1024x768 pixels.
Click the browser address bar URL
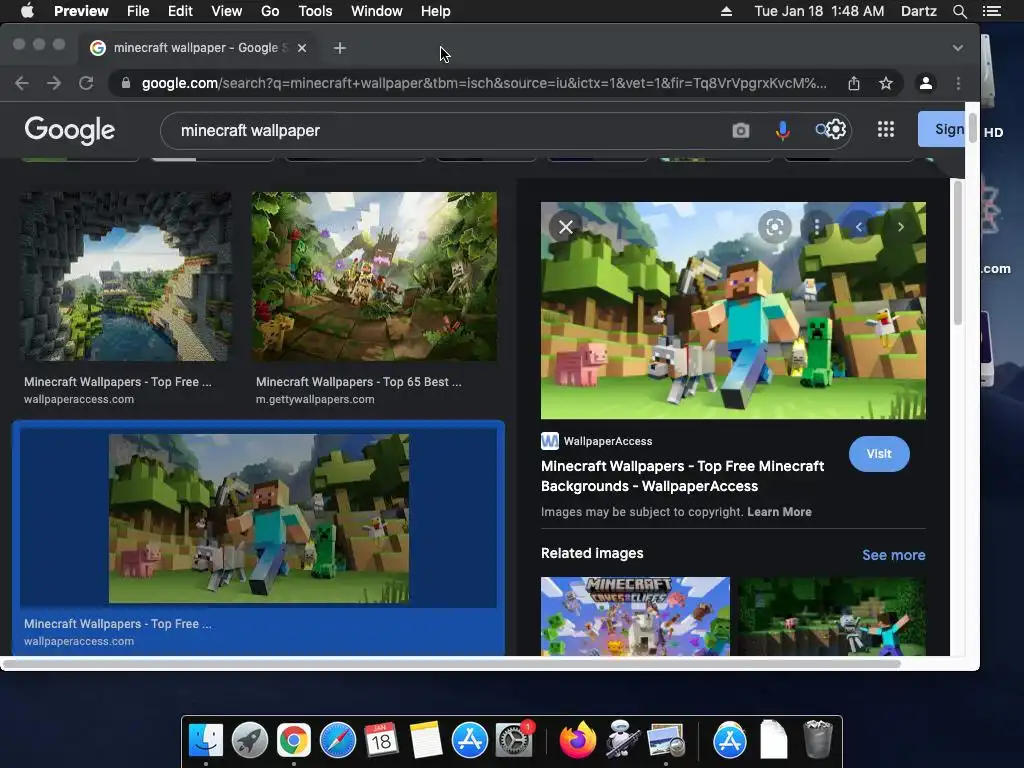click(x=484, y=83)
